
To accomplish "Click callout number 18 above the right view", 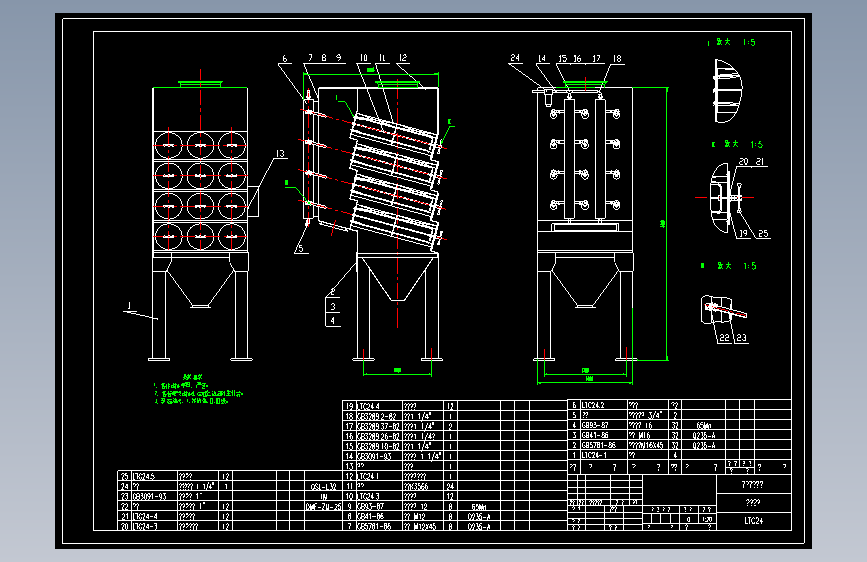I will pyautogui.click(x=617, y=58).
